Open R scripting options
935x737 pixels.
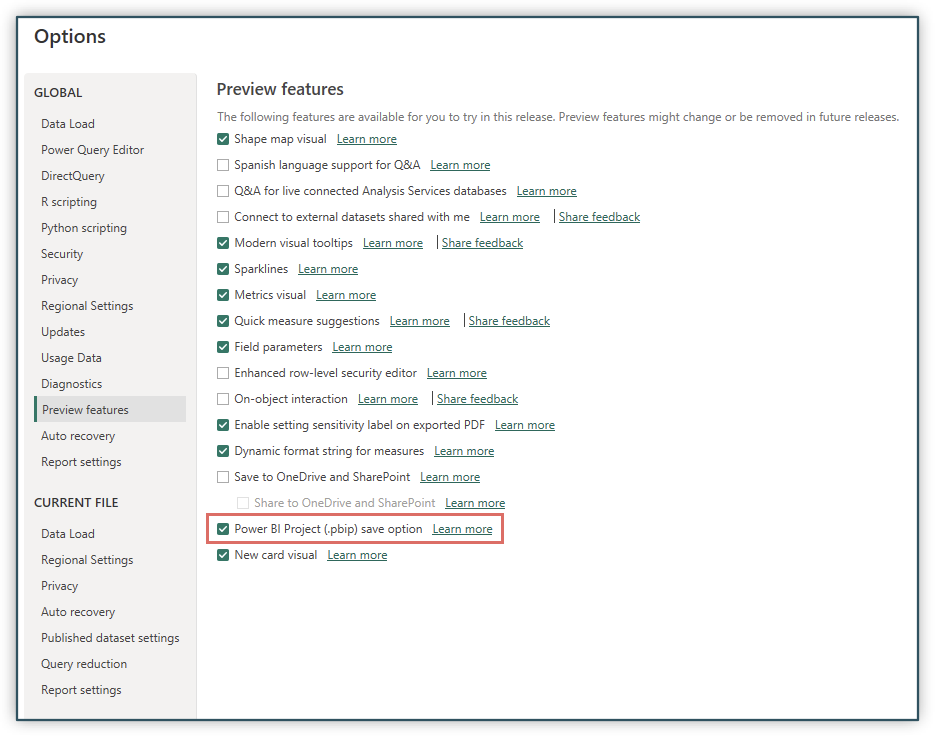(x=69, y=202)
